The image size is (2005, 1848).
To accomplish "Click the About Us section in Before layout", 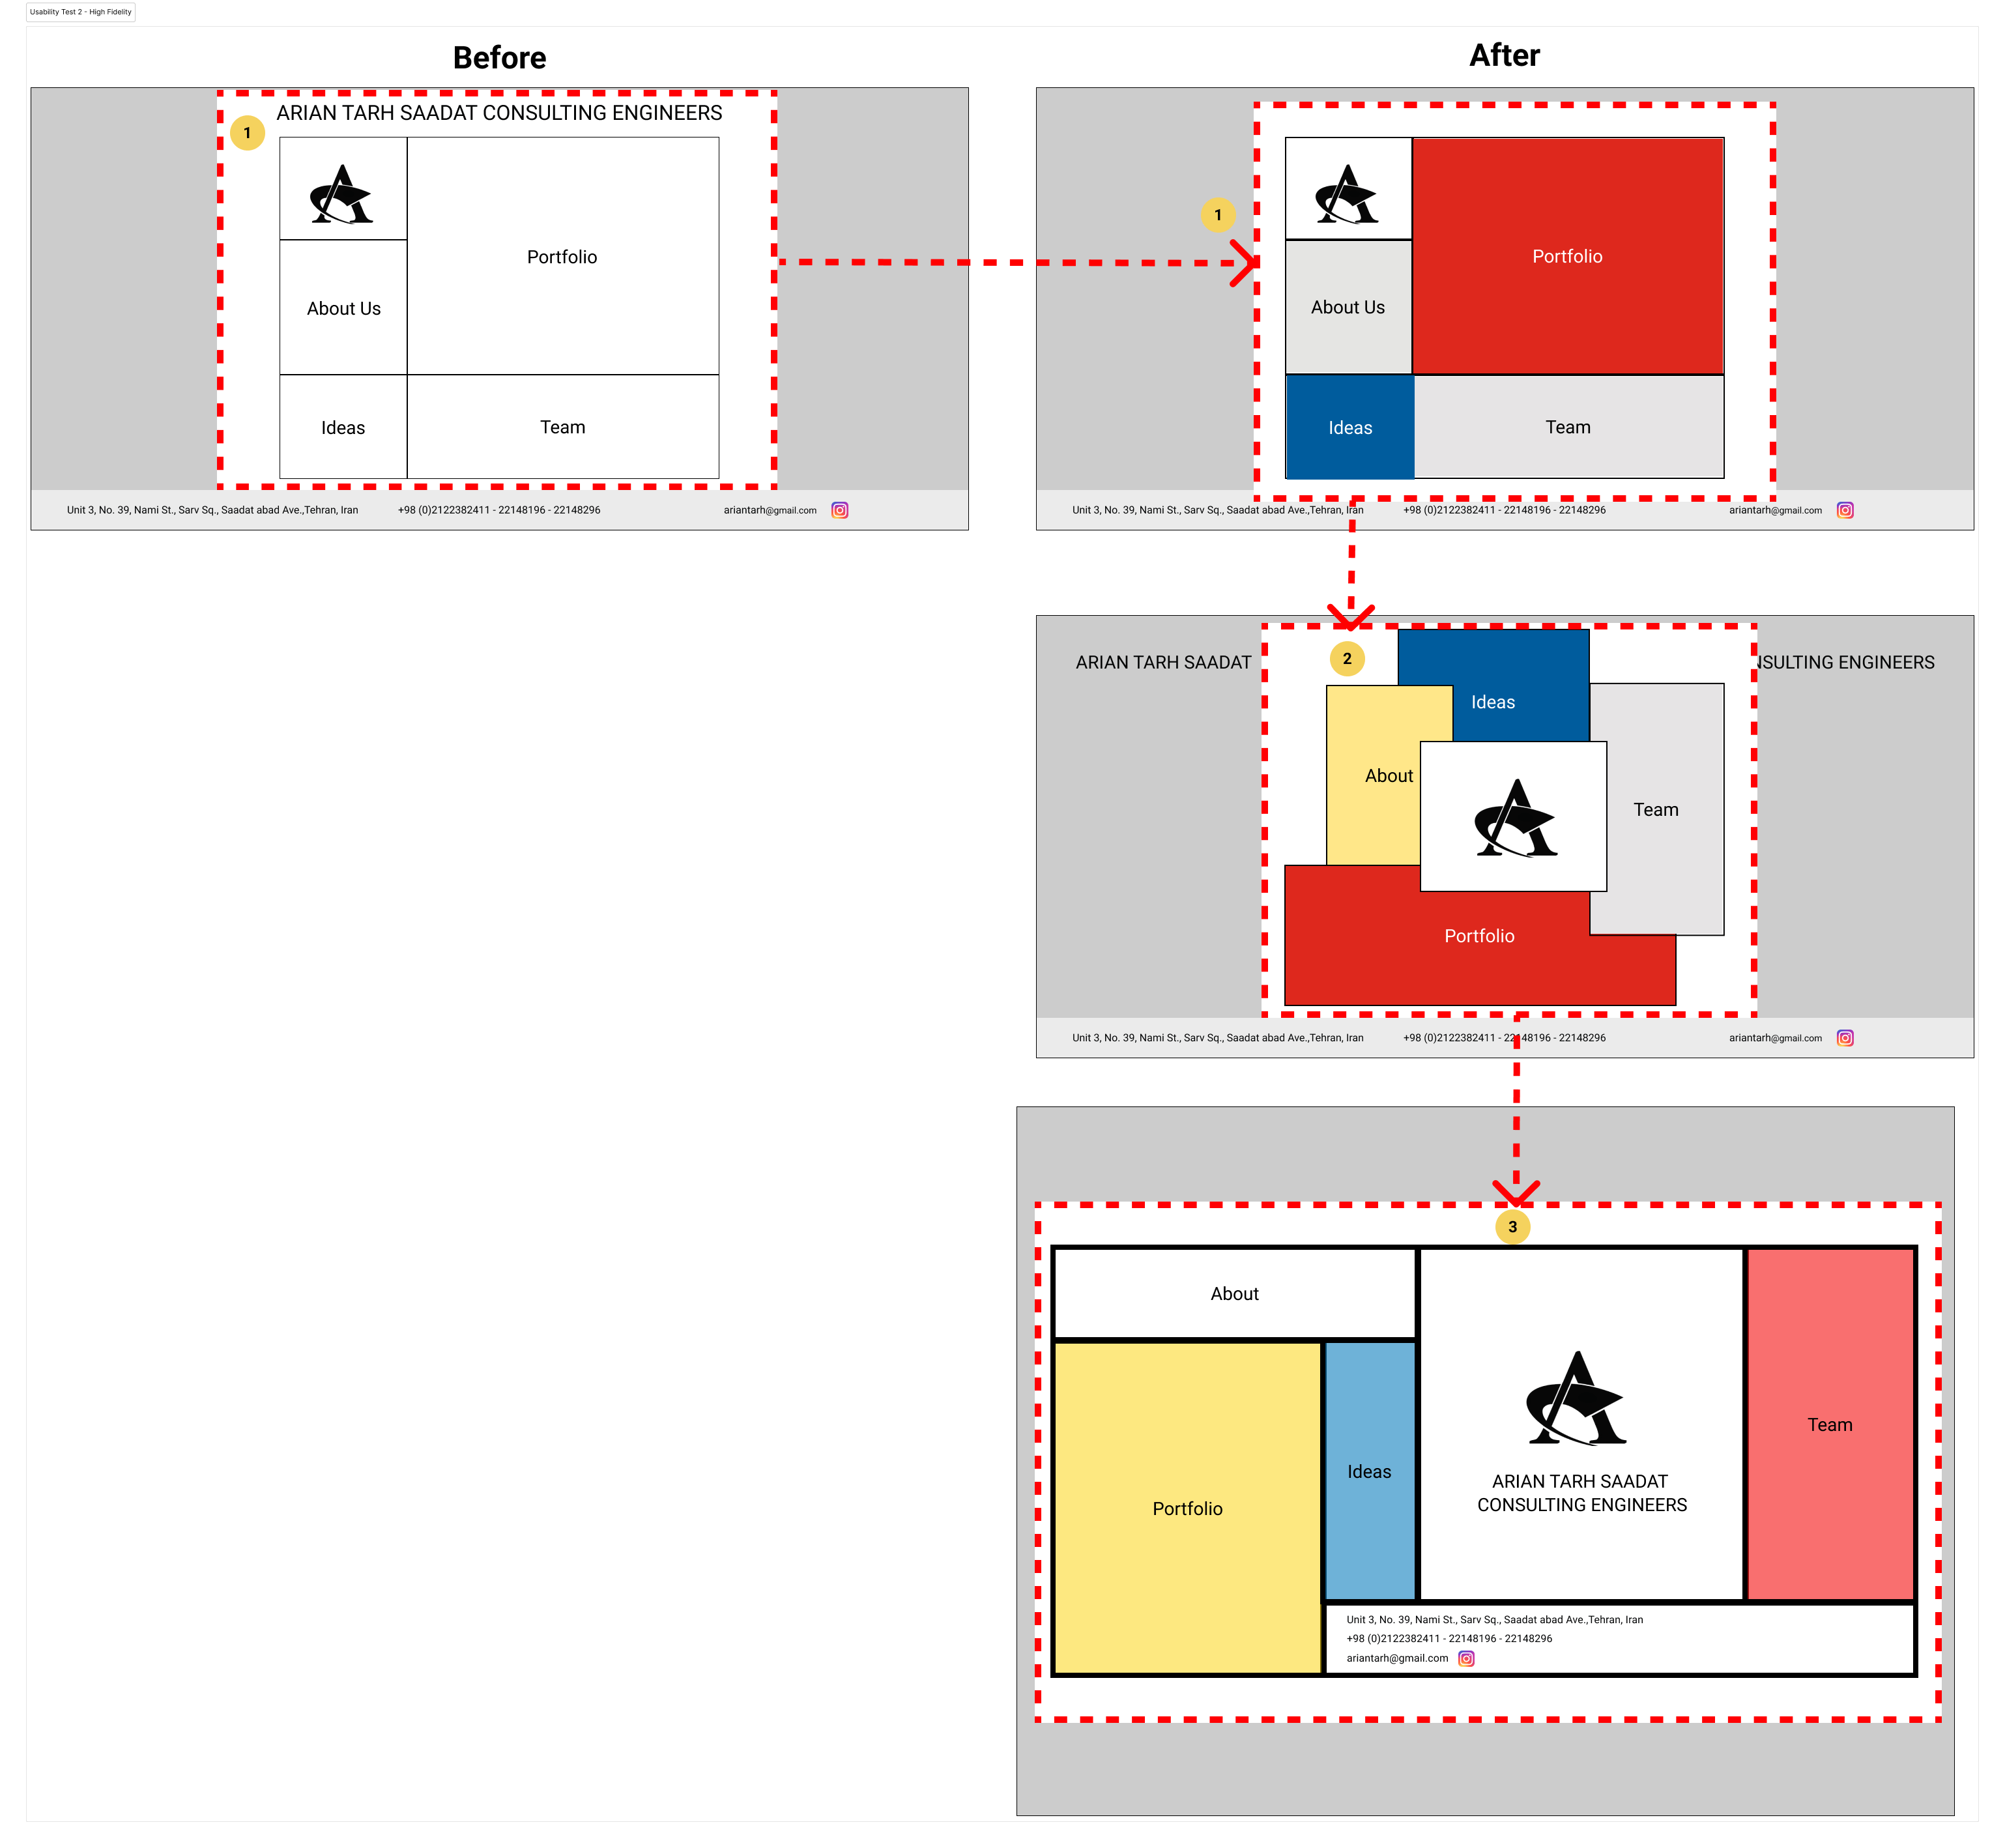I will [x=344, y=309].
